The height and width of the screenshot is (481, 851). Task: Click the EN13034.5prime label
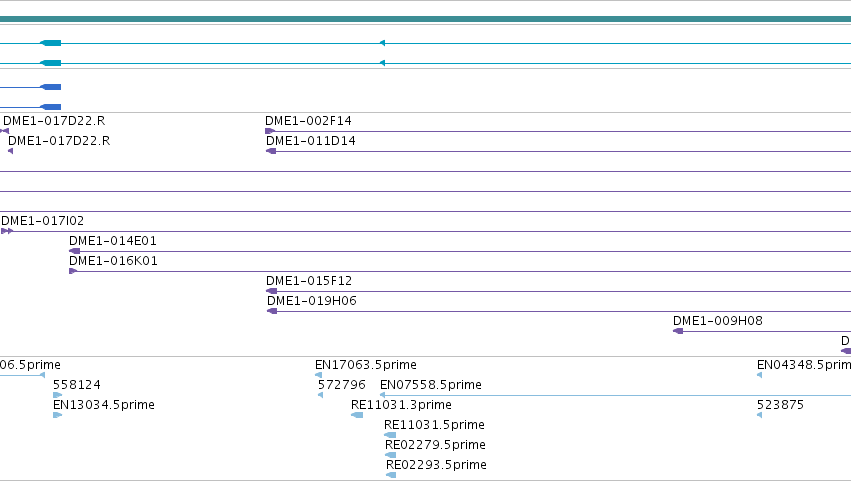pyautogui.click(x=104, y=405)
